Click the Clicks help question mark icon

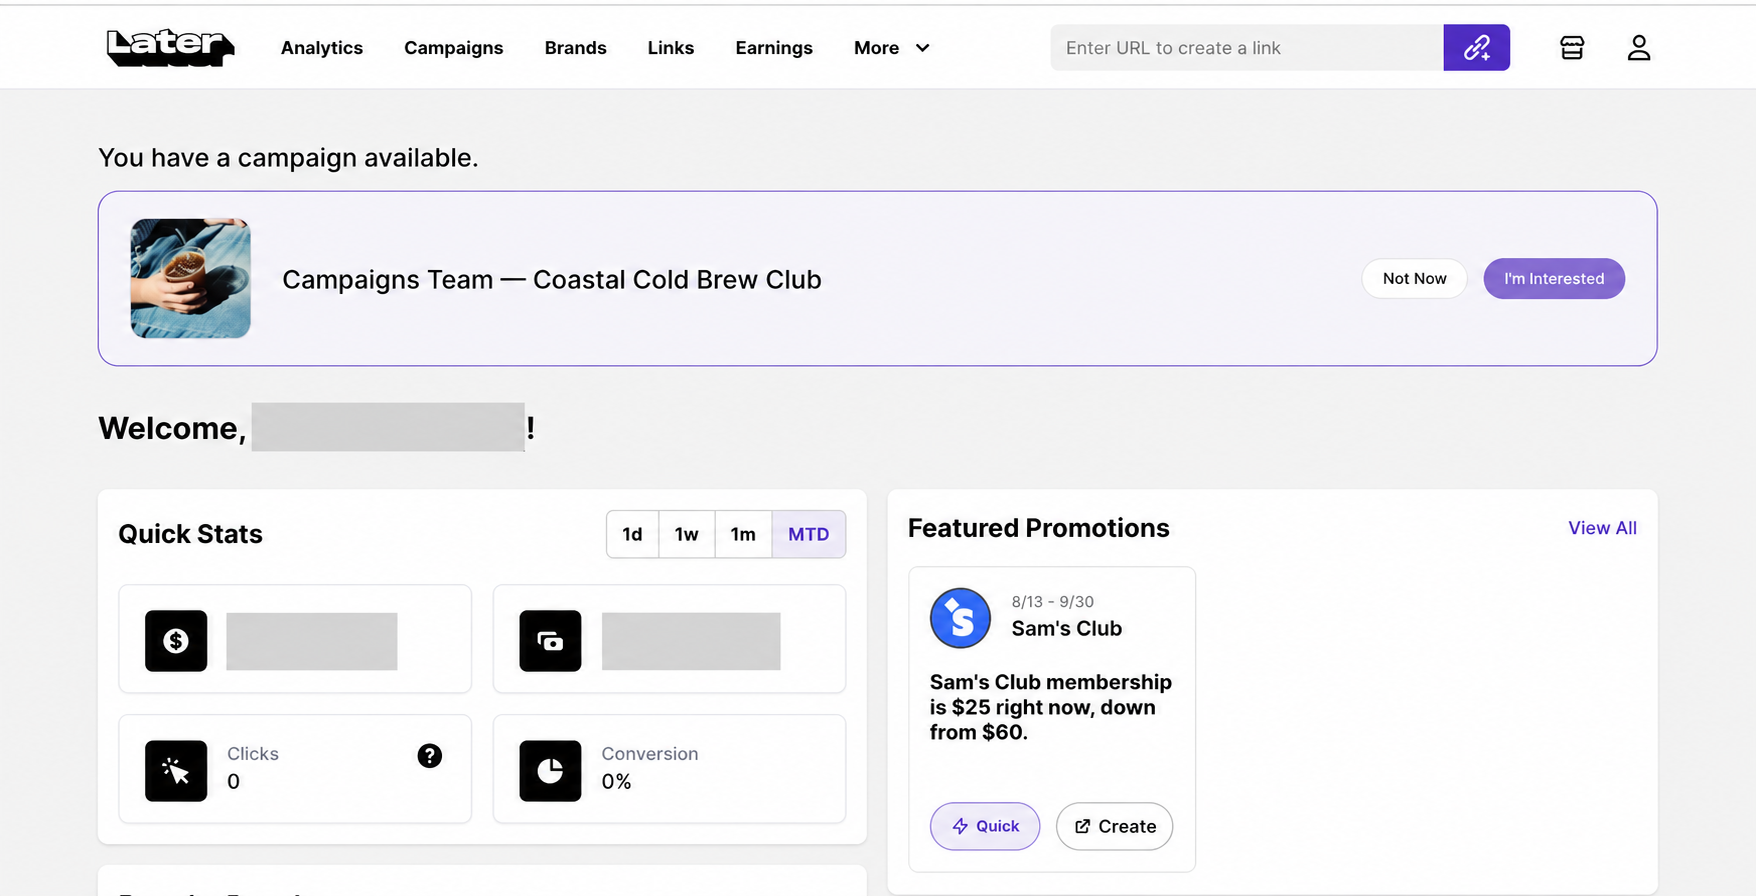click(x=430, y=756)
